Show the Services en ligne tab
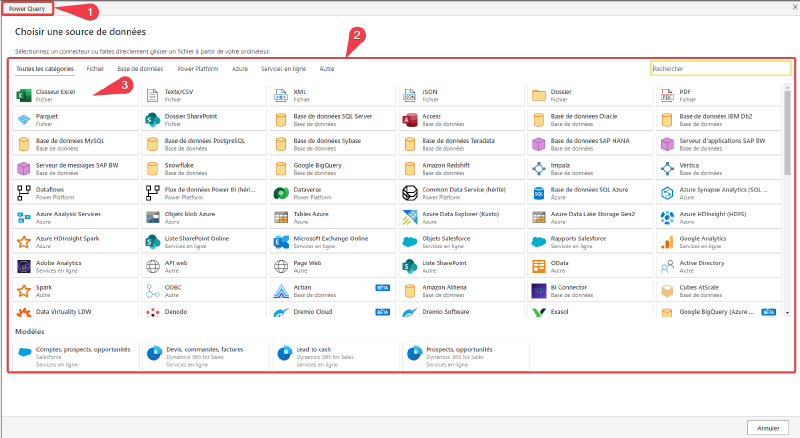 284,69
